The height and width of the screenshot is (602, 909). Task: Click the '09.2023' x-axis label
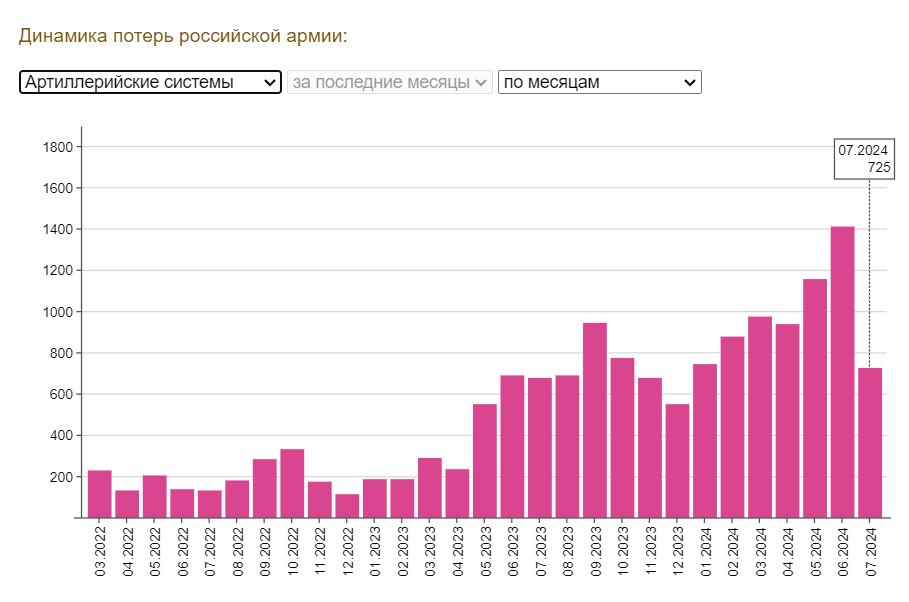pyautogui.click(x=595, y=551)
